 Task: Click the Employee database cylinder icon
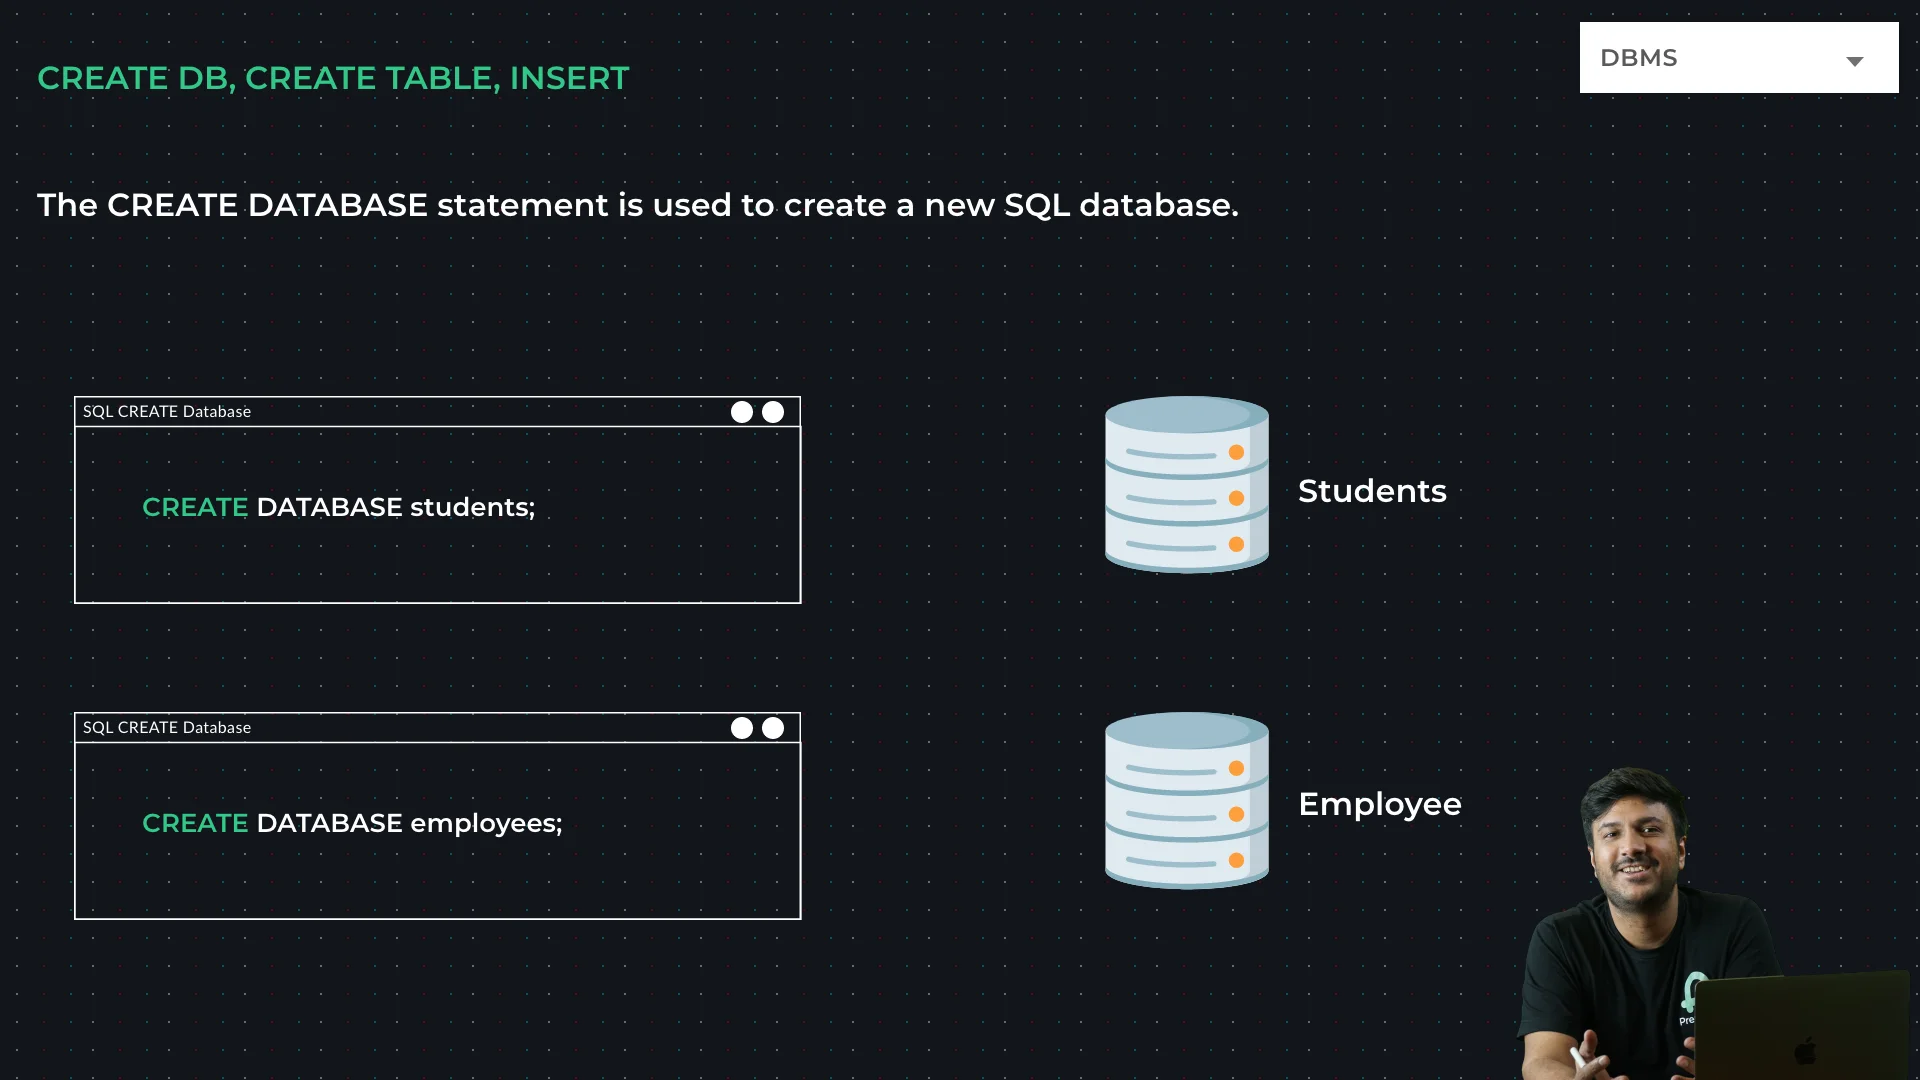(x=1186, y=800)
